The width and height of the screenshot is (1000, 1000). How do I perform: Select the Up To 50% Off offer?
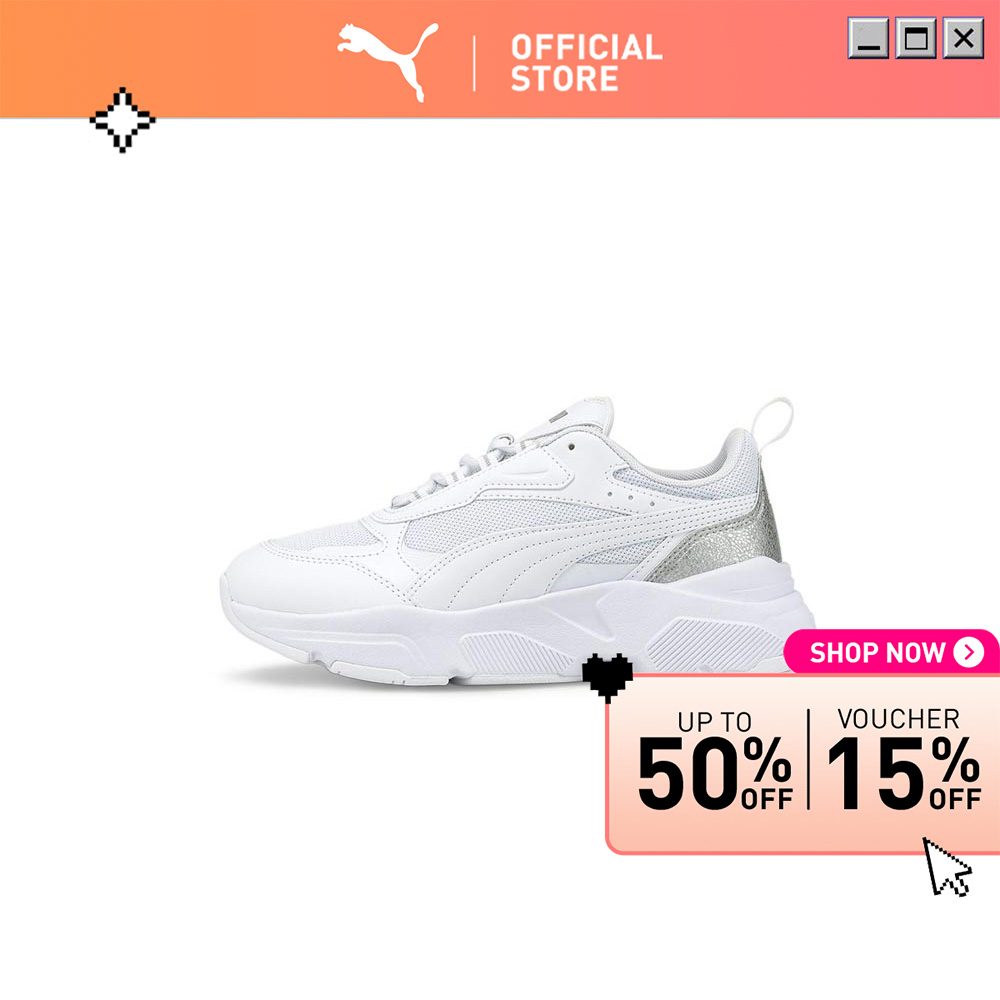coord(715,760)
